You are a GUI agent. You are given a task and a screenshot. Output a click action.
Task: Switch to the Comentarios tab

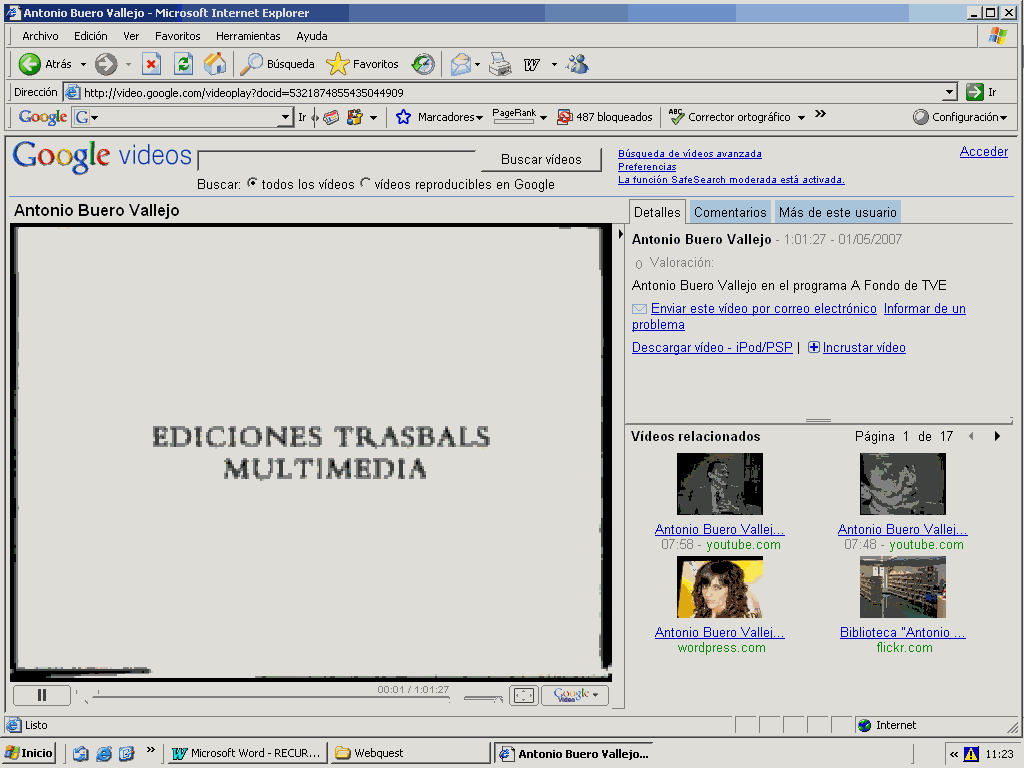730,212
